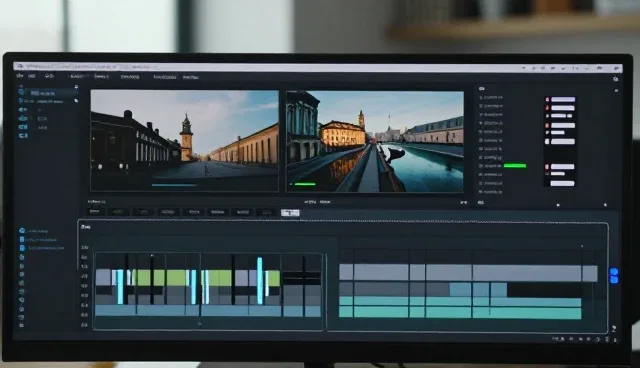Viewport: 640px width, 368px height.
Task: Click the small white icon beside the highlighted project item
Action: click(76, 87)
